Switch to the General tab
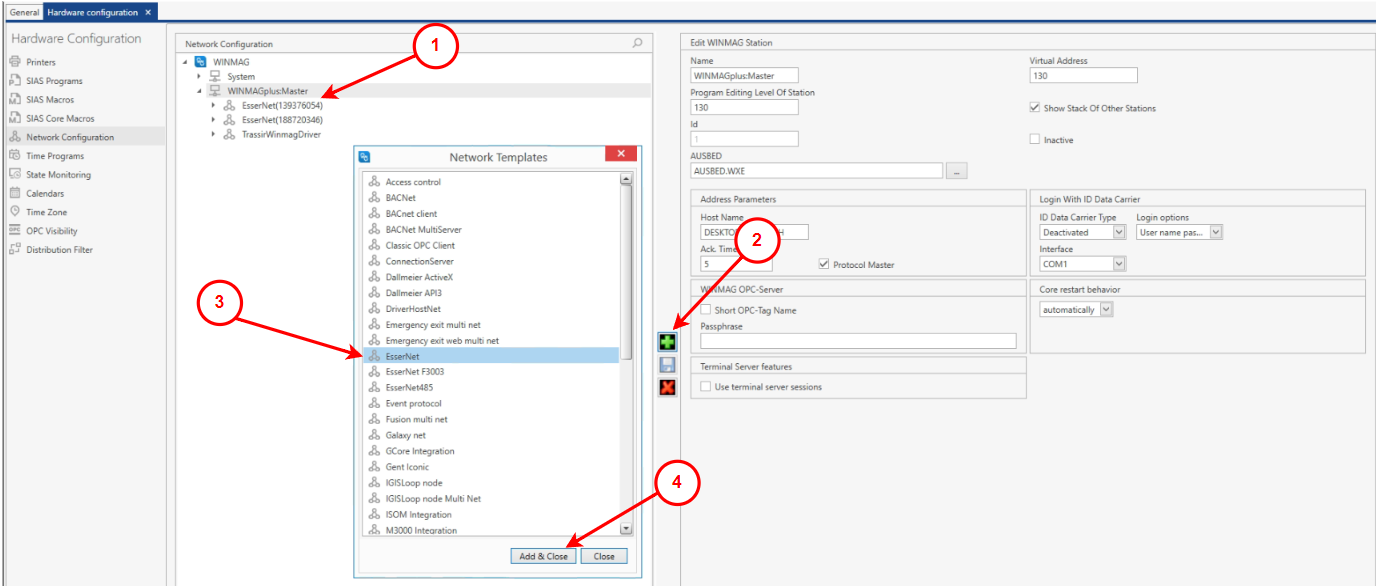The image size is (1376, 586). pyautogui.click(x=24, y=12)
